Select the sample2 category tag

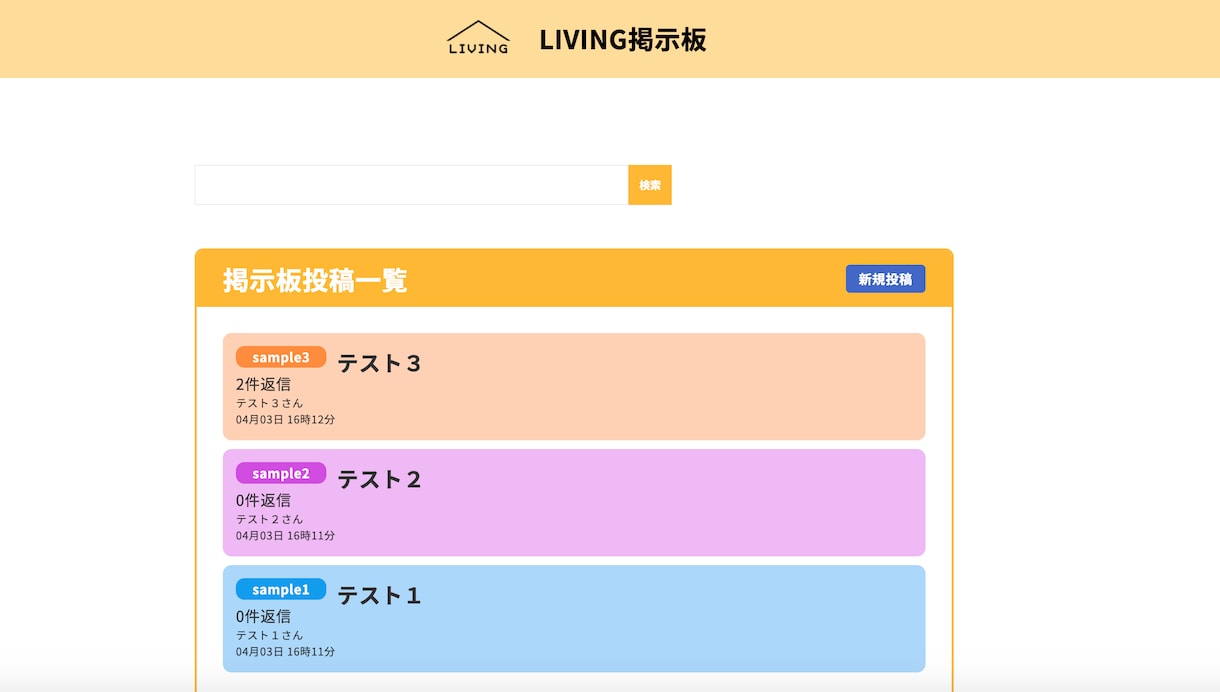coord(281,473)
